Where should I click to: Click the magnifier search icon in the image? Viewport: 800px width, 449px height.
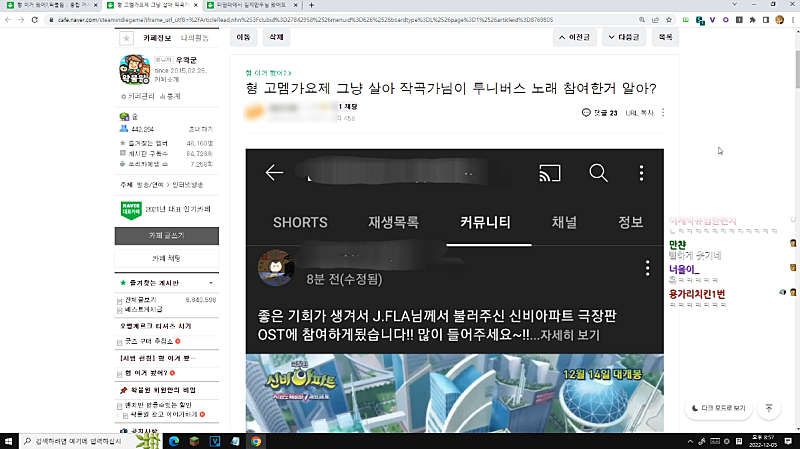[598, 173]
